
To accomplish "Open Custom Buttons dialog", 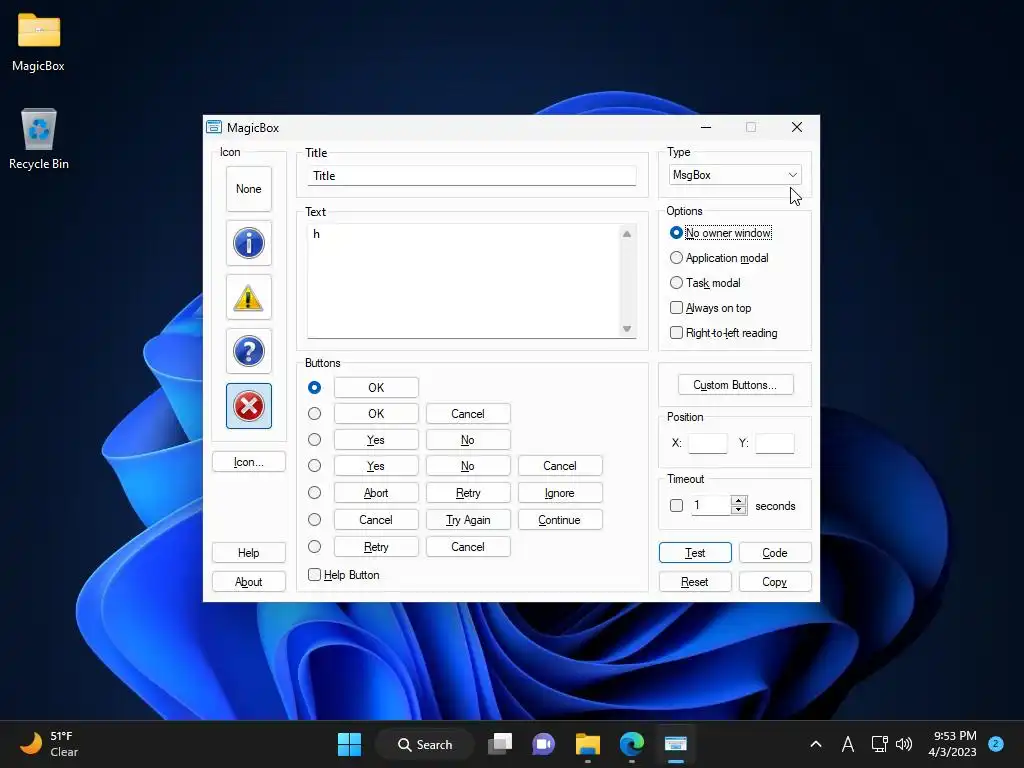I will [x=735, y=385].
